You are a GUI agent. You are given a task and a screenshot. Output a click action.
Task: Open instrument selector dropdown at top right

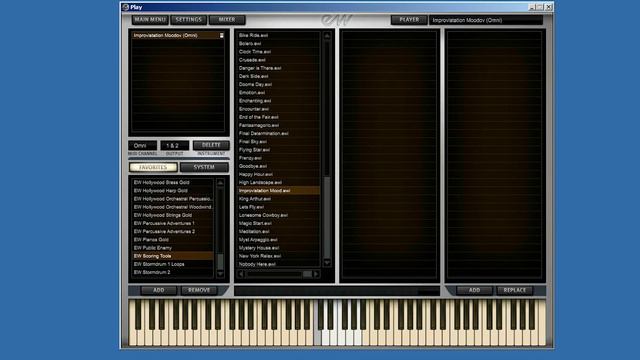(x=486, y=20)
